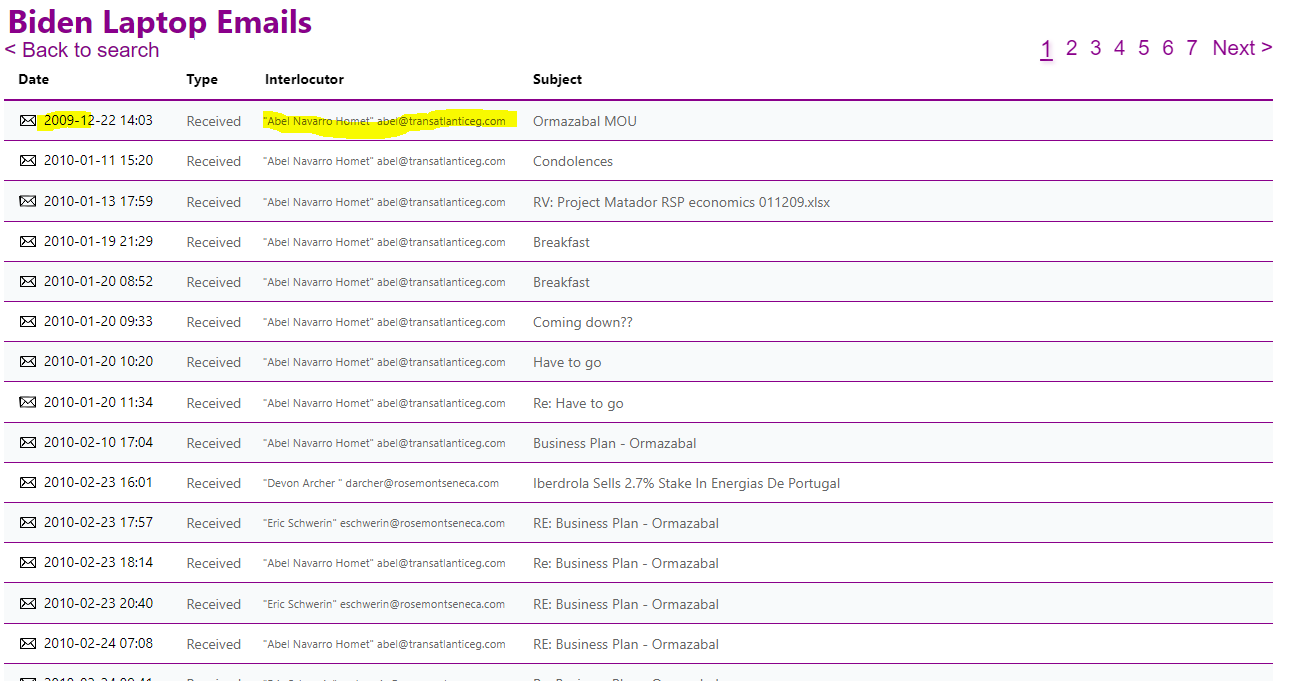Go to page 4 of results
This screenshot has height=681, width=1295.
(1119, 48)
